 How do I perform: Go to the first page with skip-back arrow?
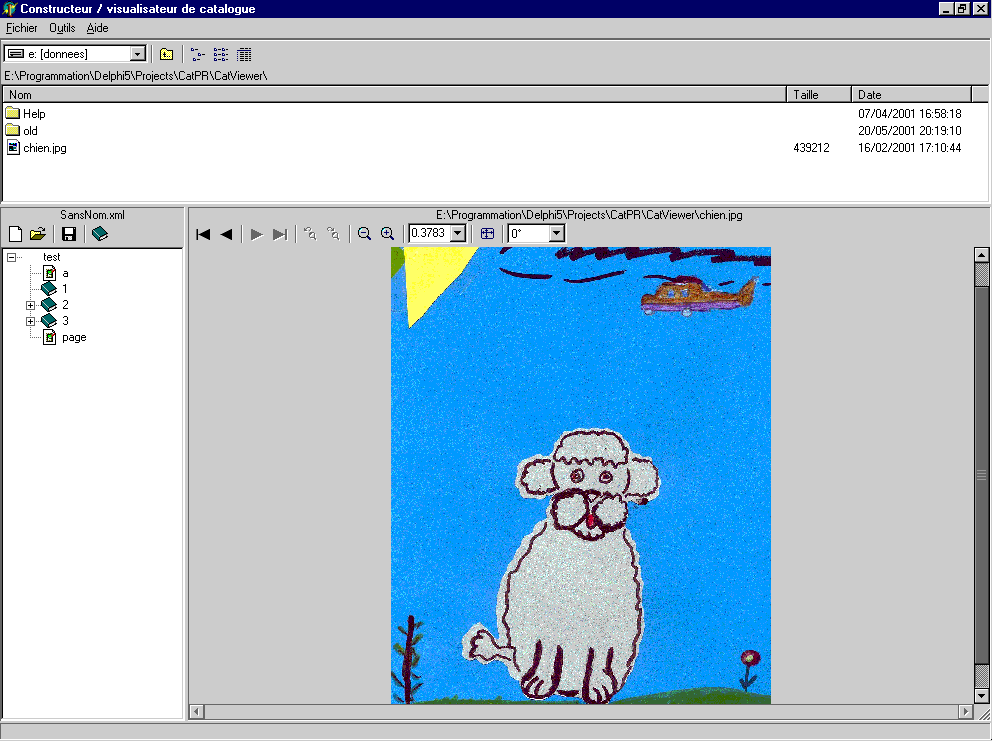point(203,234)
